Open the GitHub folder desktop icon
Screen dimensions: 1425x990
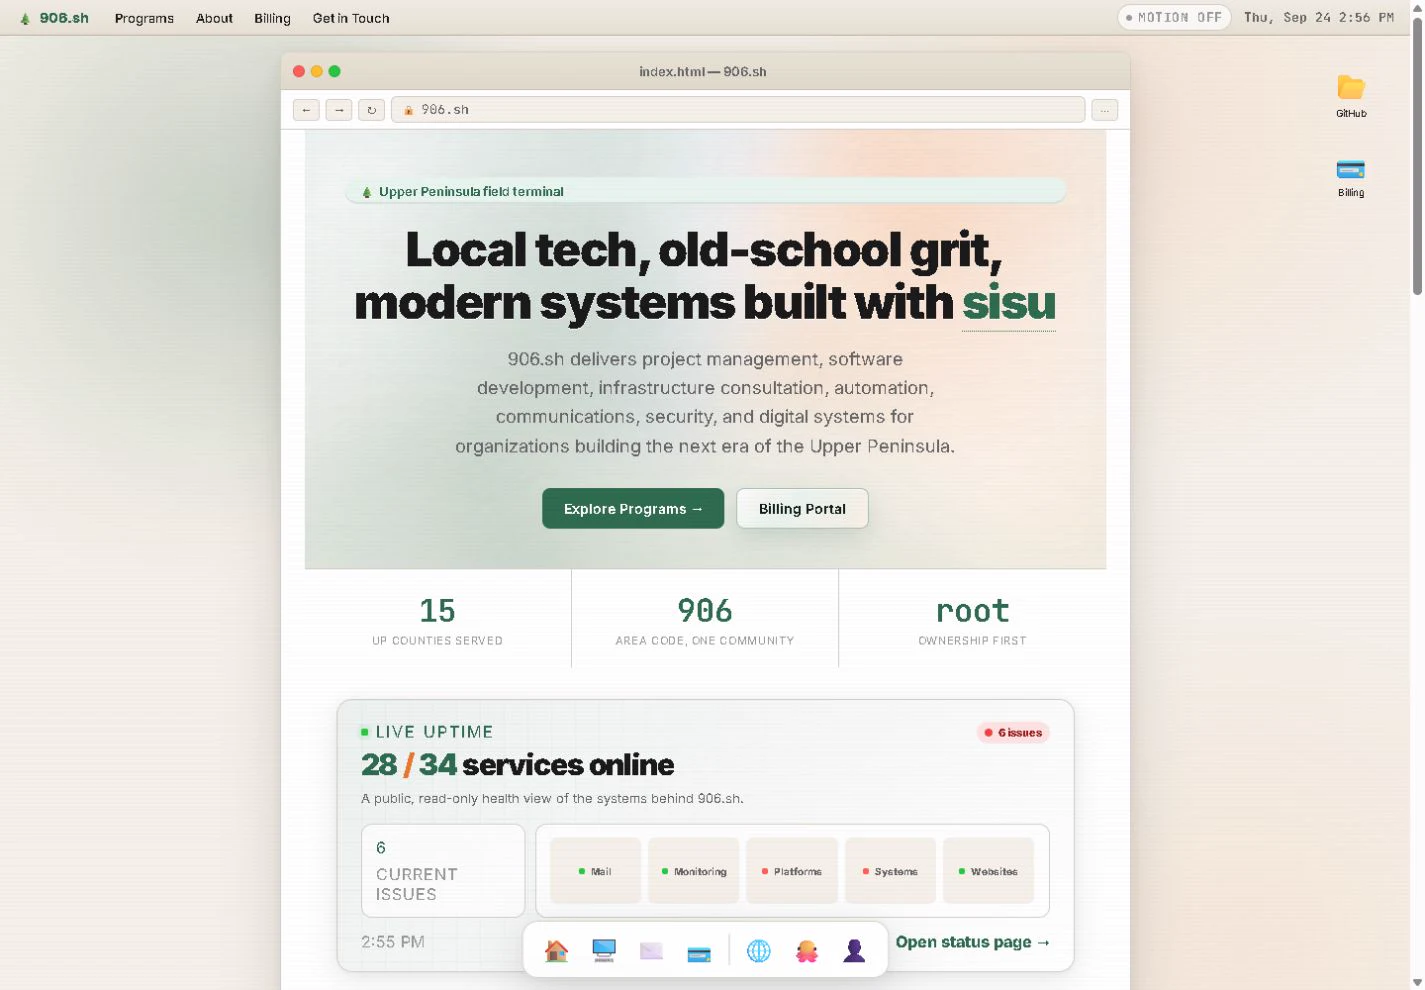coord(1351,96)
